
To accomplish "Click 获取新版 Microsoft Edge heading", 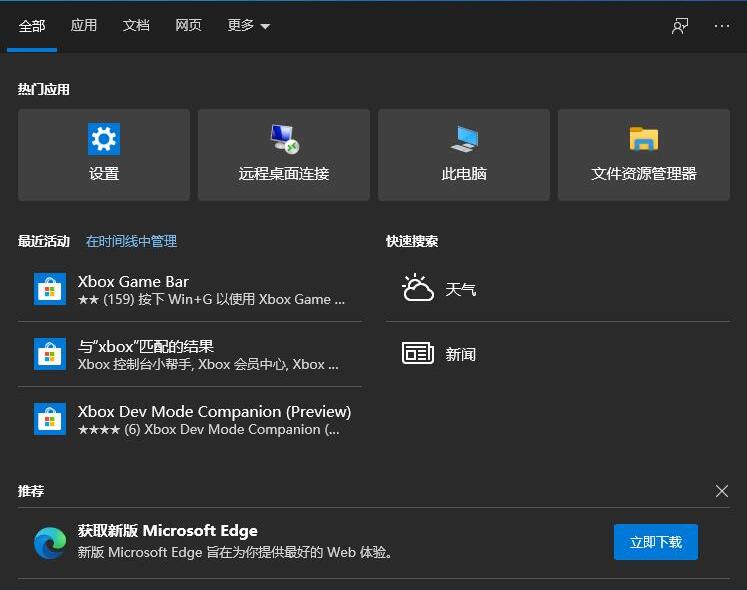I will coord(168,530).
